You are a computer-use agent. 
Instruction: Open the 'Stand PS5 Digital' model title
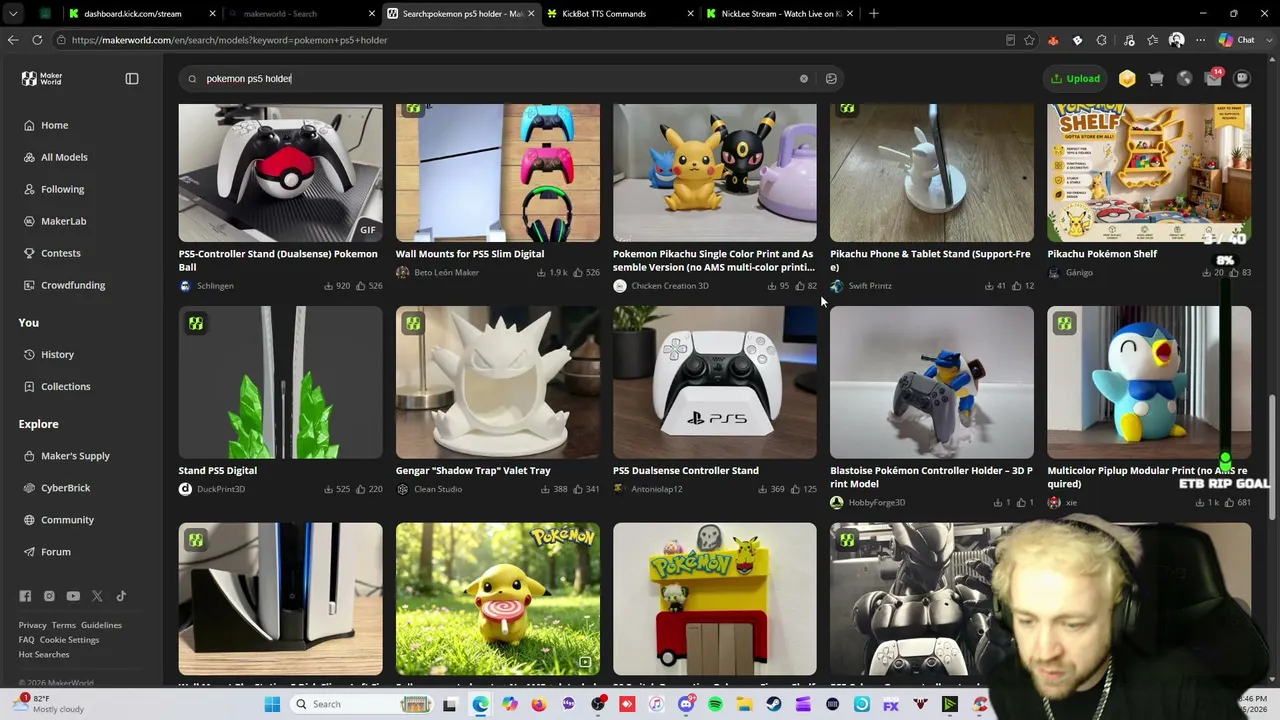[x=218, y=470]
